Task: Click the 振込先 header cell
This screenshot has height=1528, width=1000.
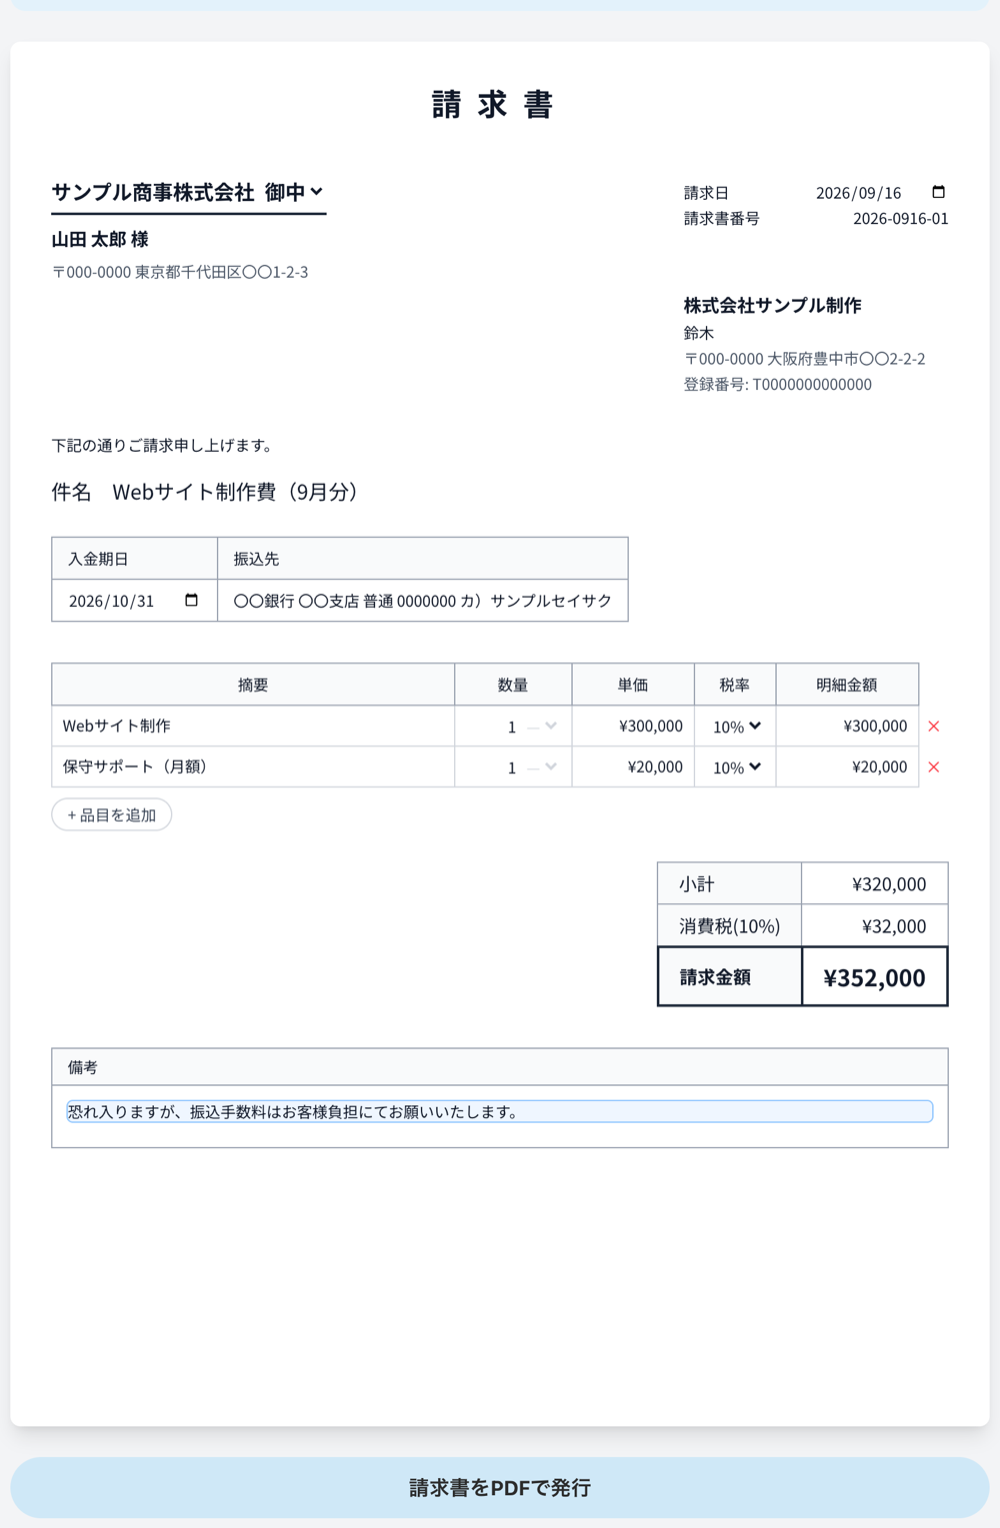Action: point(423,559)
